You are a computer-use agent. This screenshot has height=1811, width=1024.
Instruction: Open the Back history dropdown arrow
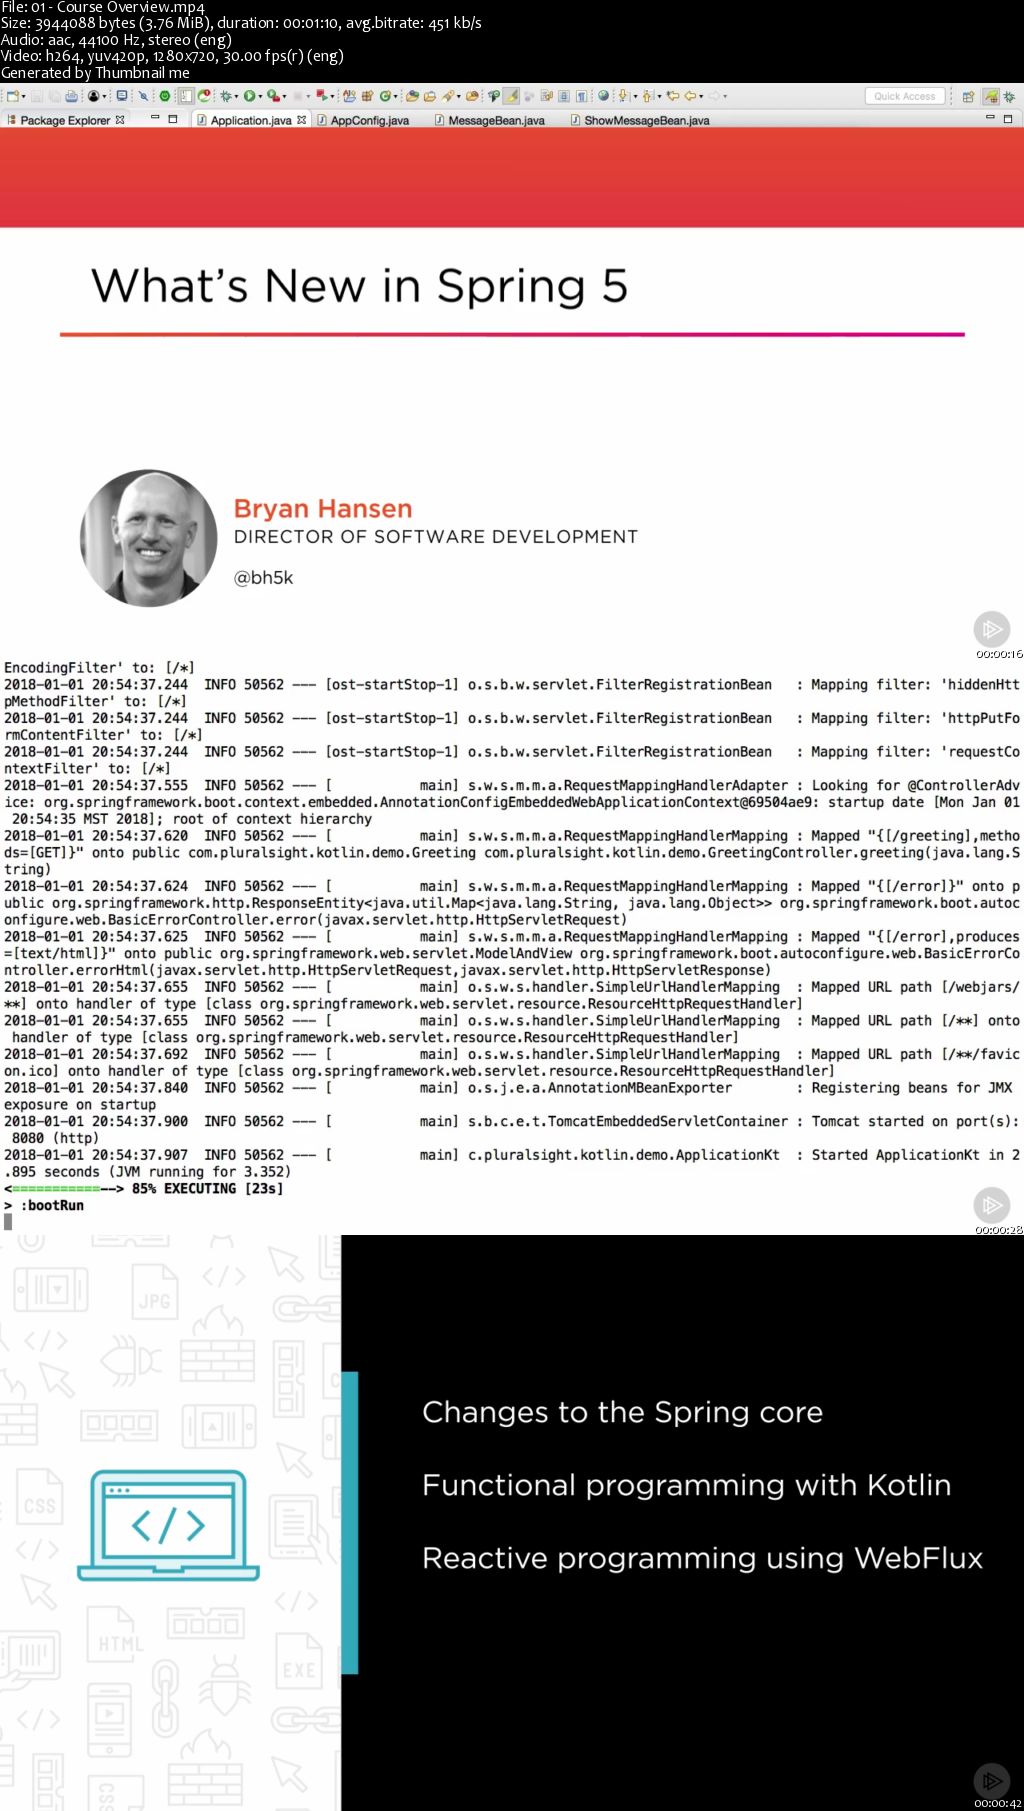(700, 97)
